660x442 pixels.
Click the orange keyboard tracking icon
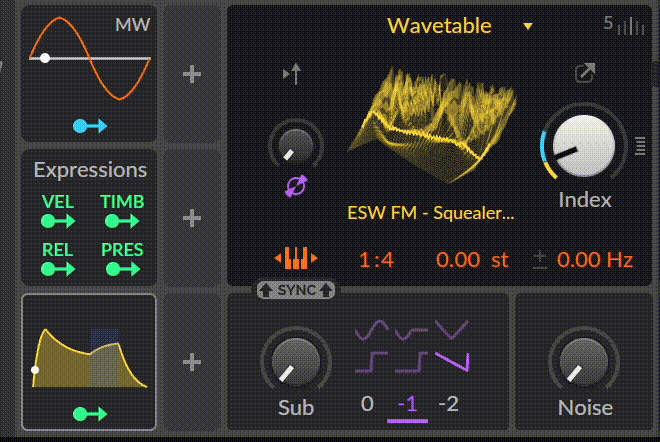tap(296, 258)
